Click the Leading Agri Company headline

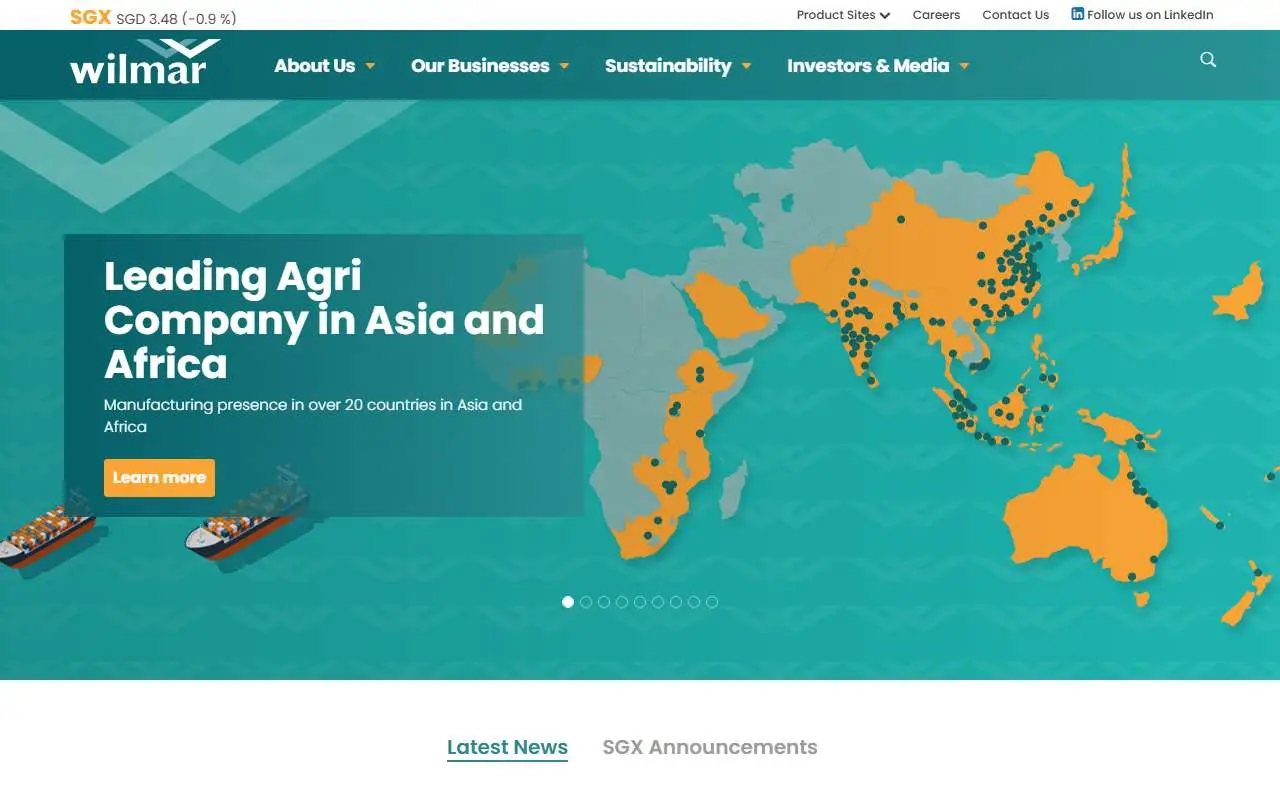click(x=324, y=320)
